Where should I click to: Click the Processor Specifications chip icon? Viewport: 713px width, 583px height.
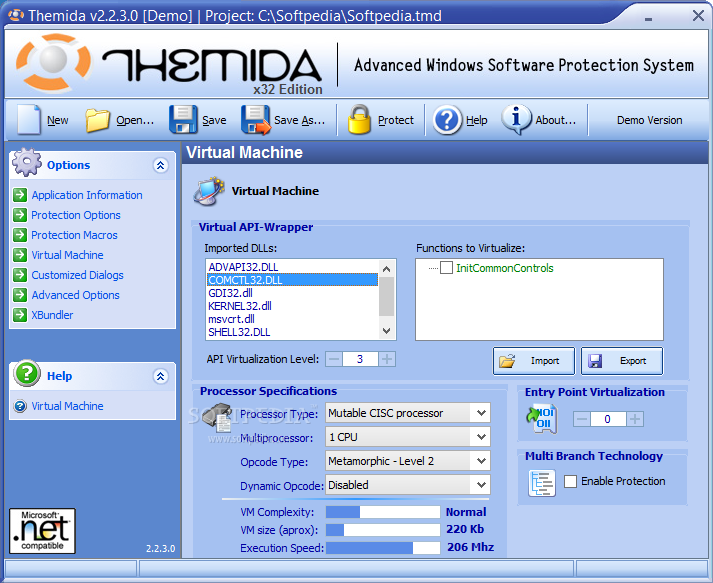click(x=217, y=417)
